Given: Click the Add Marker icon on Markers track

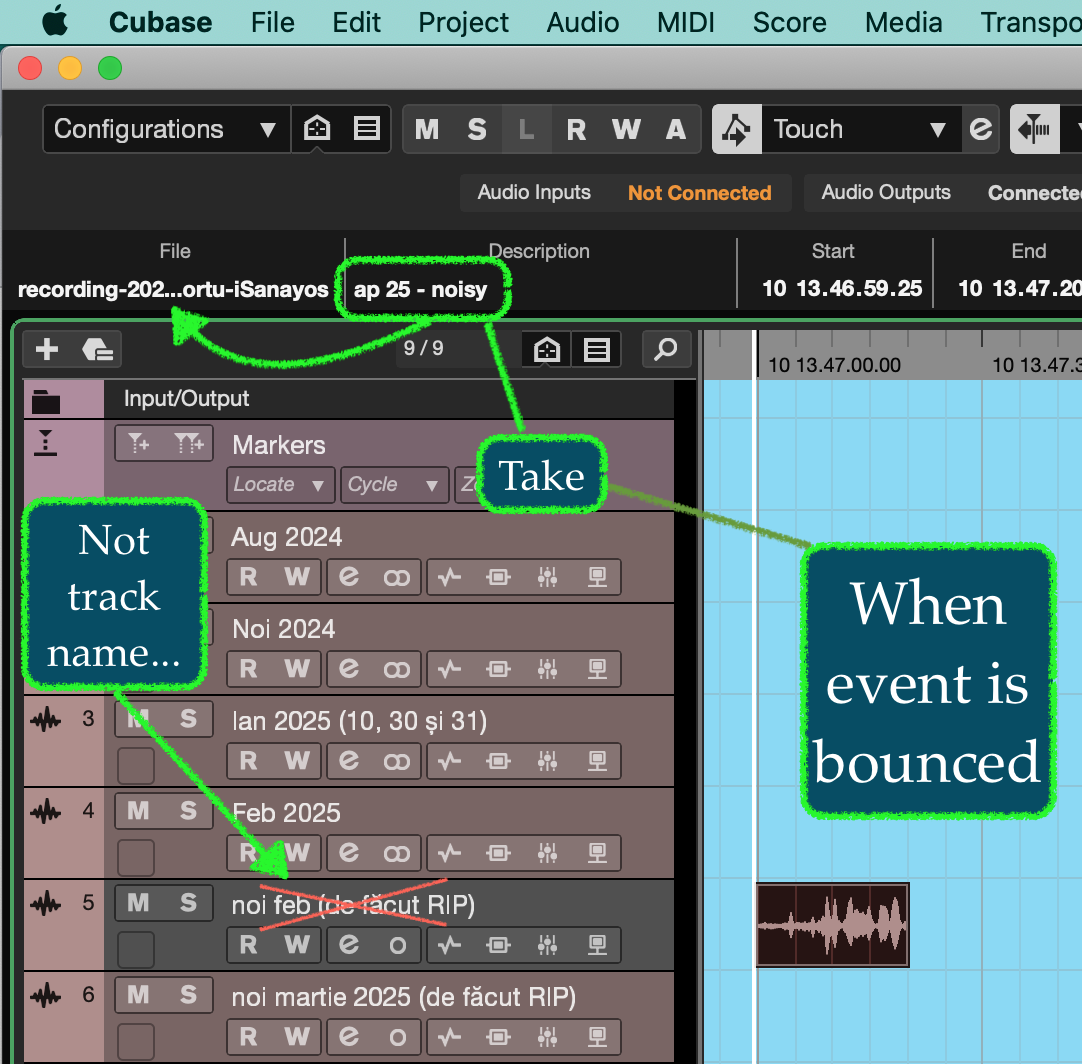Looking at the screenshot, I should [x=139, y=443].
